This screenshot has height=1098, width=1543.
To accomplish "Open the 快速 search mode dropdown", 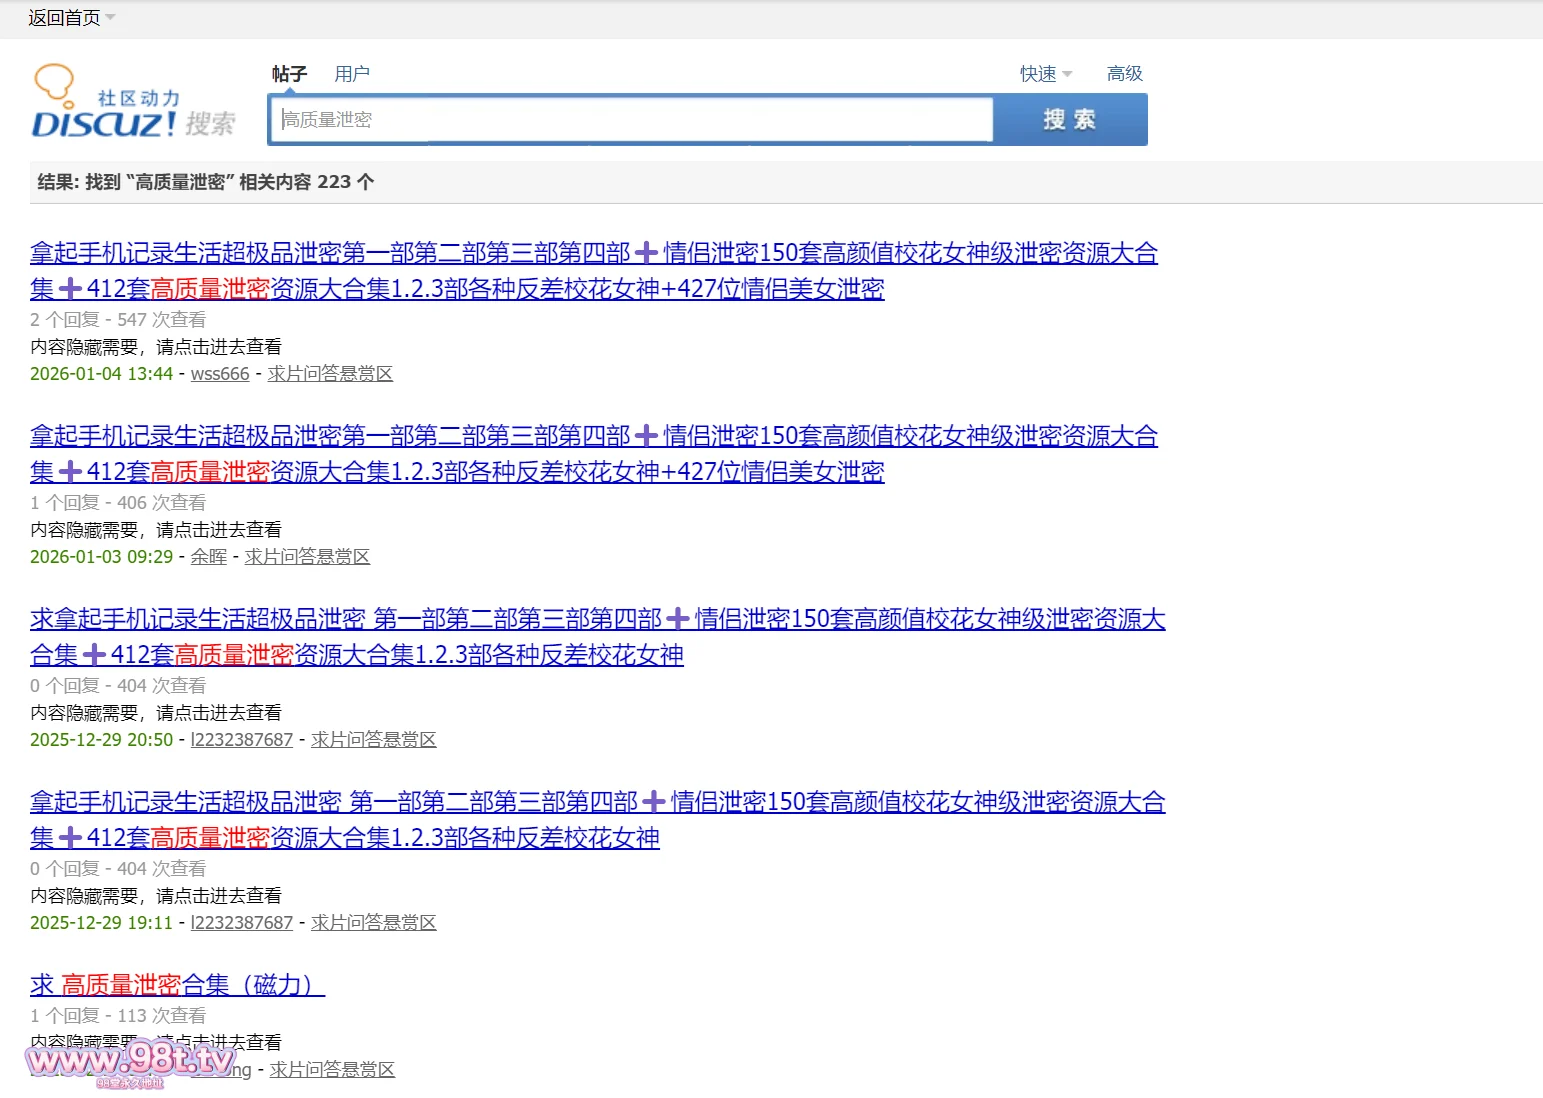I will 1045,74.
